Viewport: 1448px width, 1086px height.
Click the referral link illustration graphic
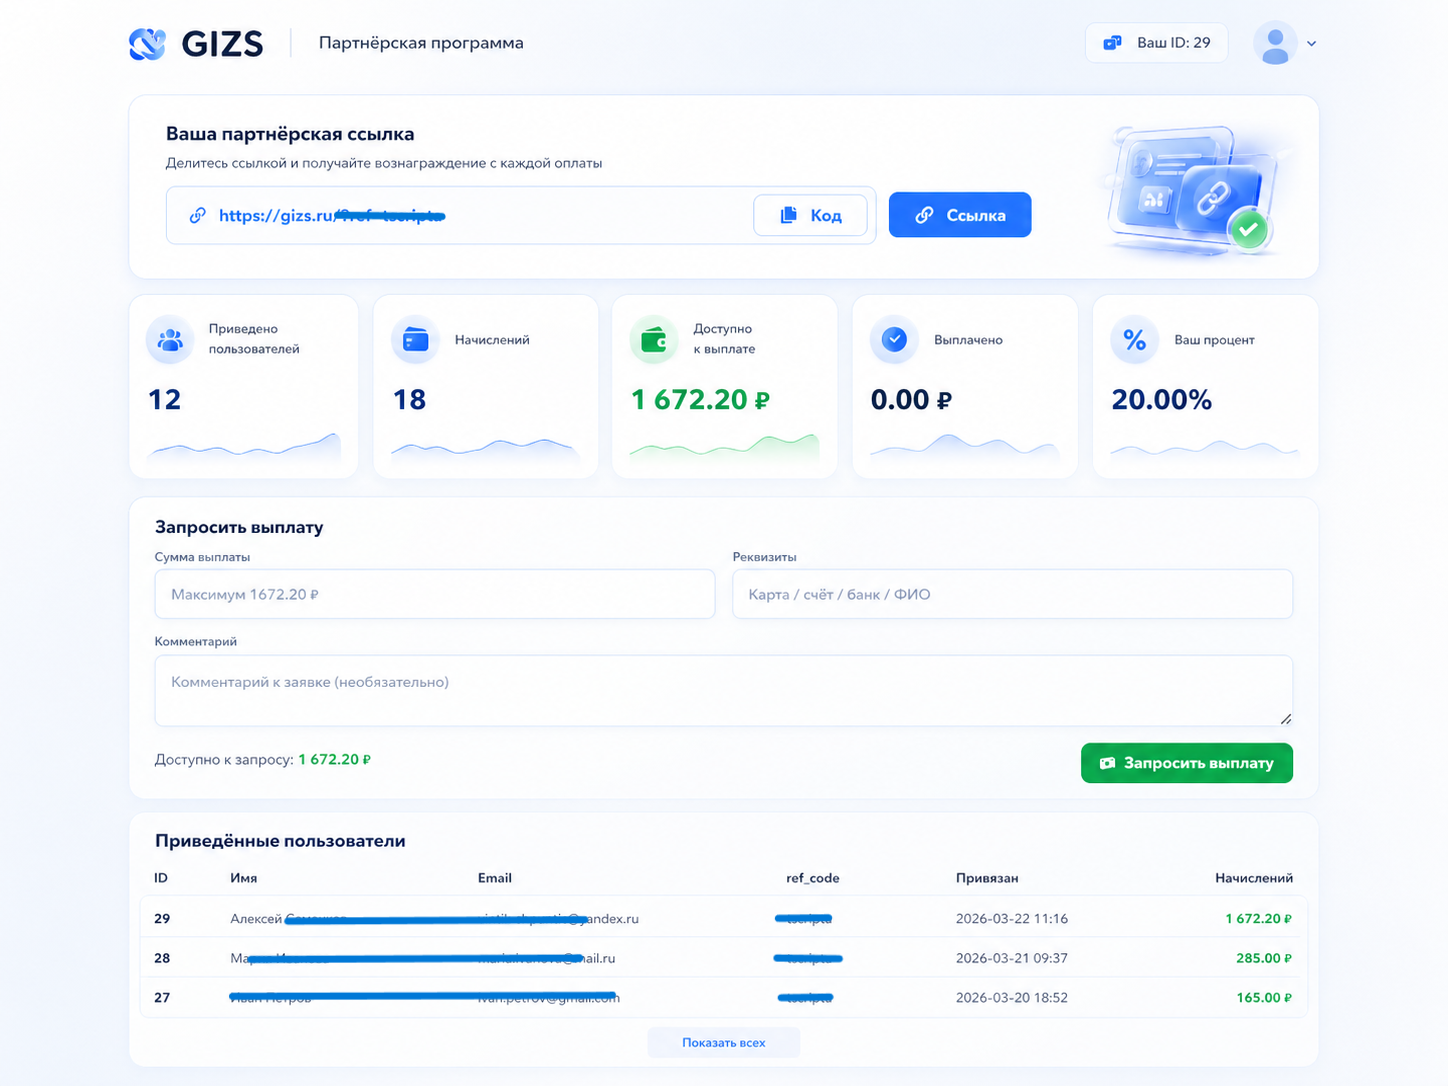point(1197,190)
